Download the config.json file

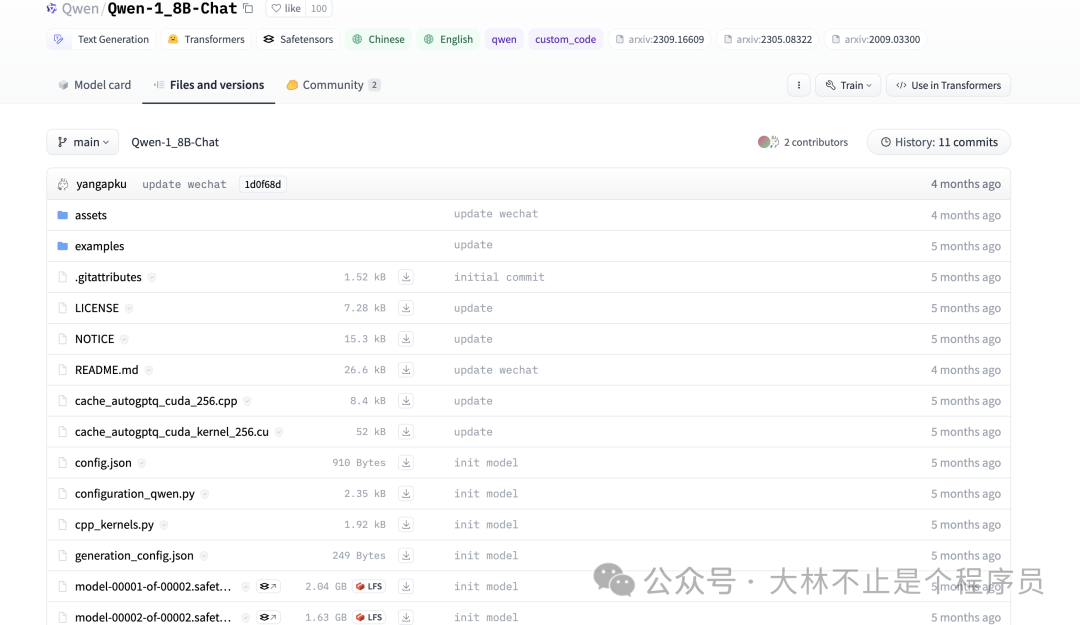pyautogui.click(x=406, y=463)
